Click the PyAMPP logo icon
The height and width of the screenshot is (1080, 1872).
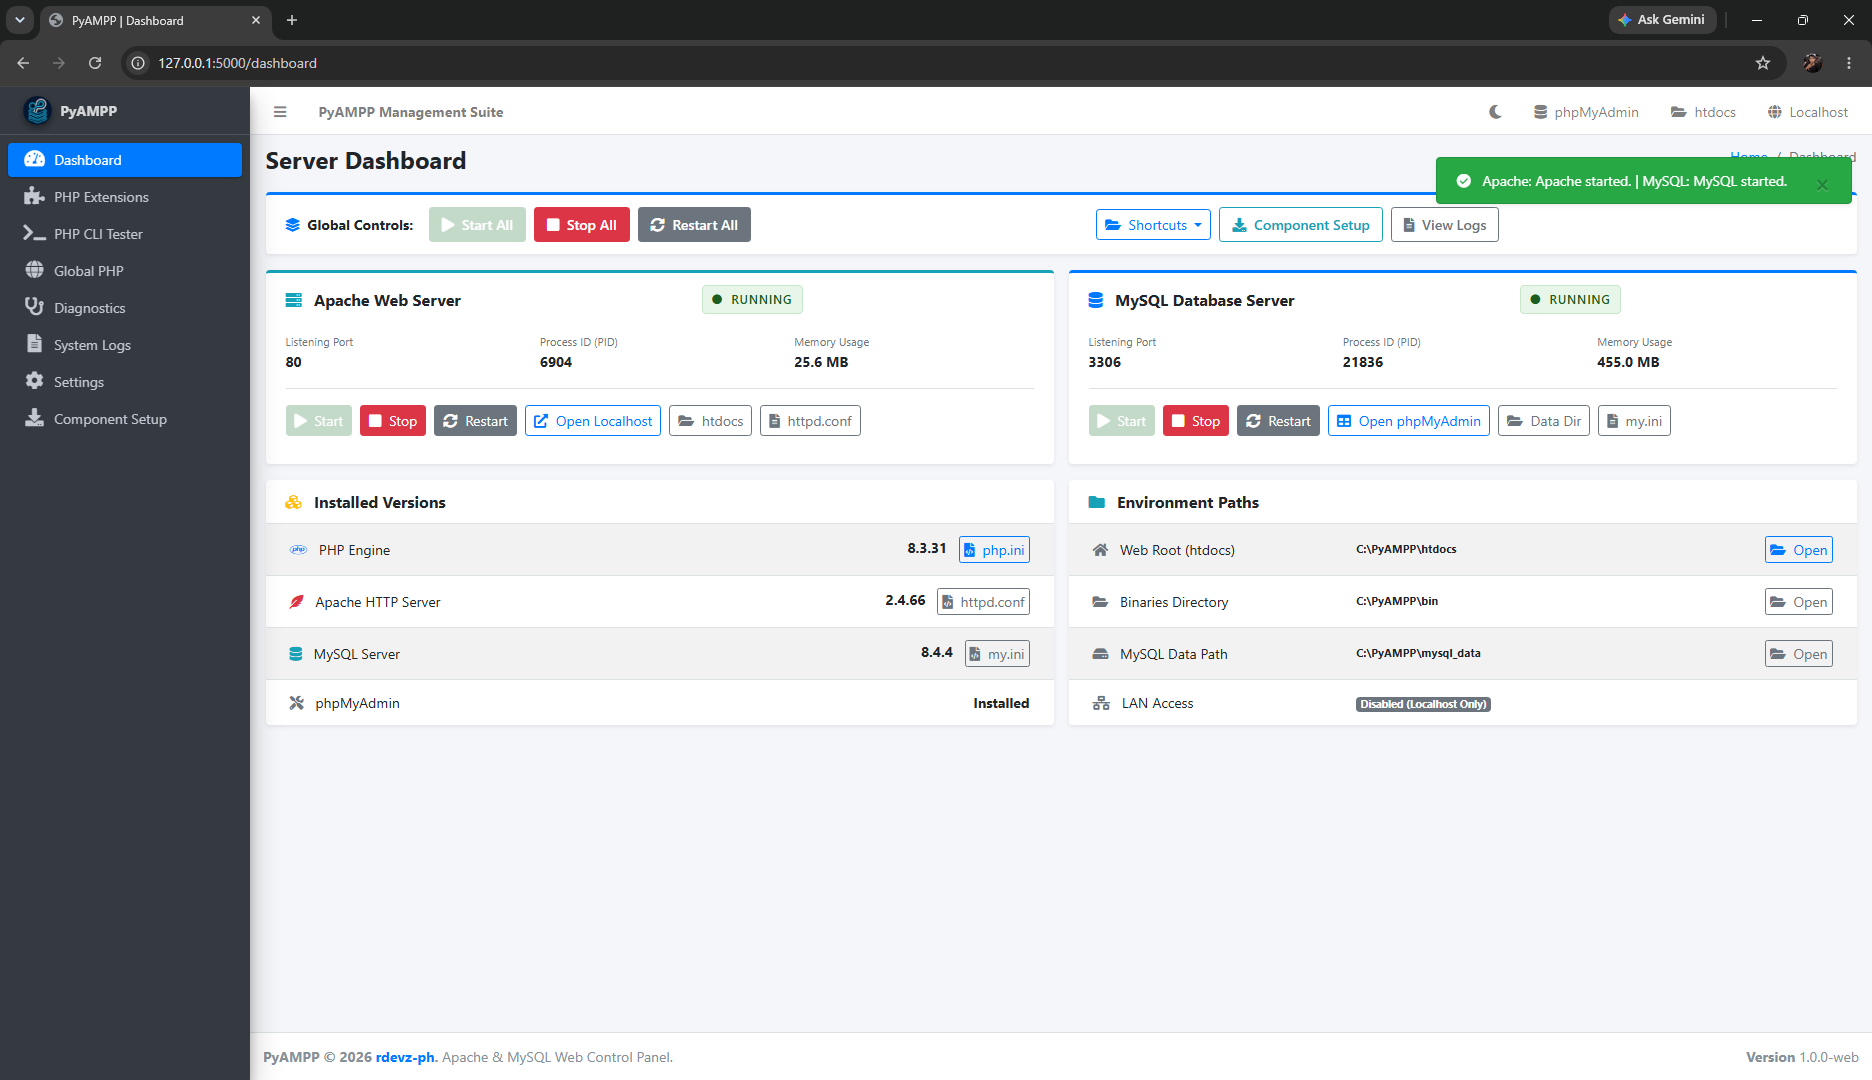click(x=37, y=111)
